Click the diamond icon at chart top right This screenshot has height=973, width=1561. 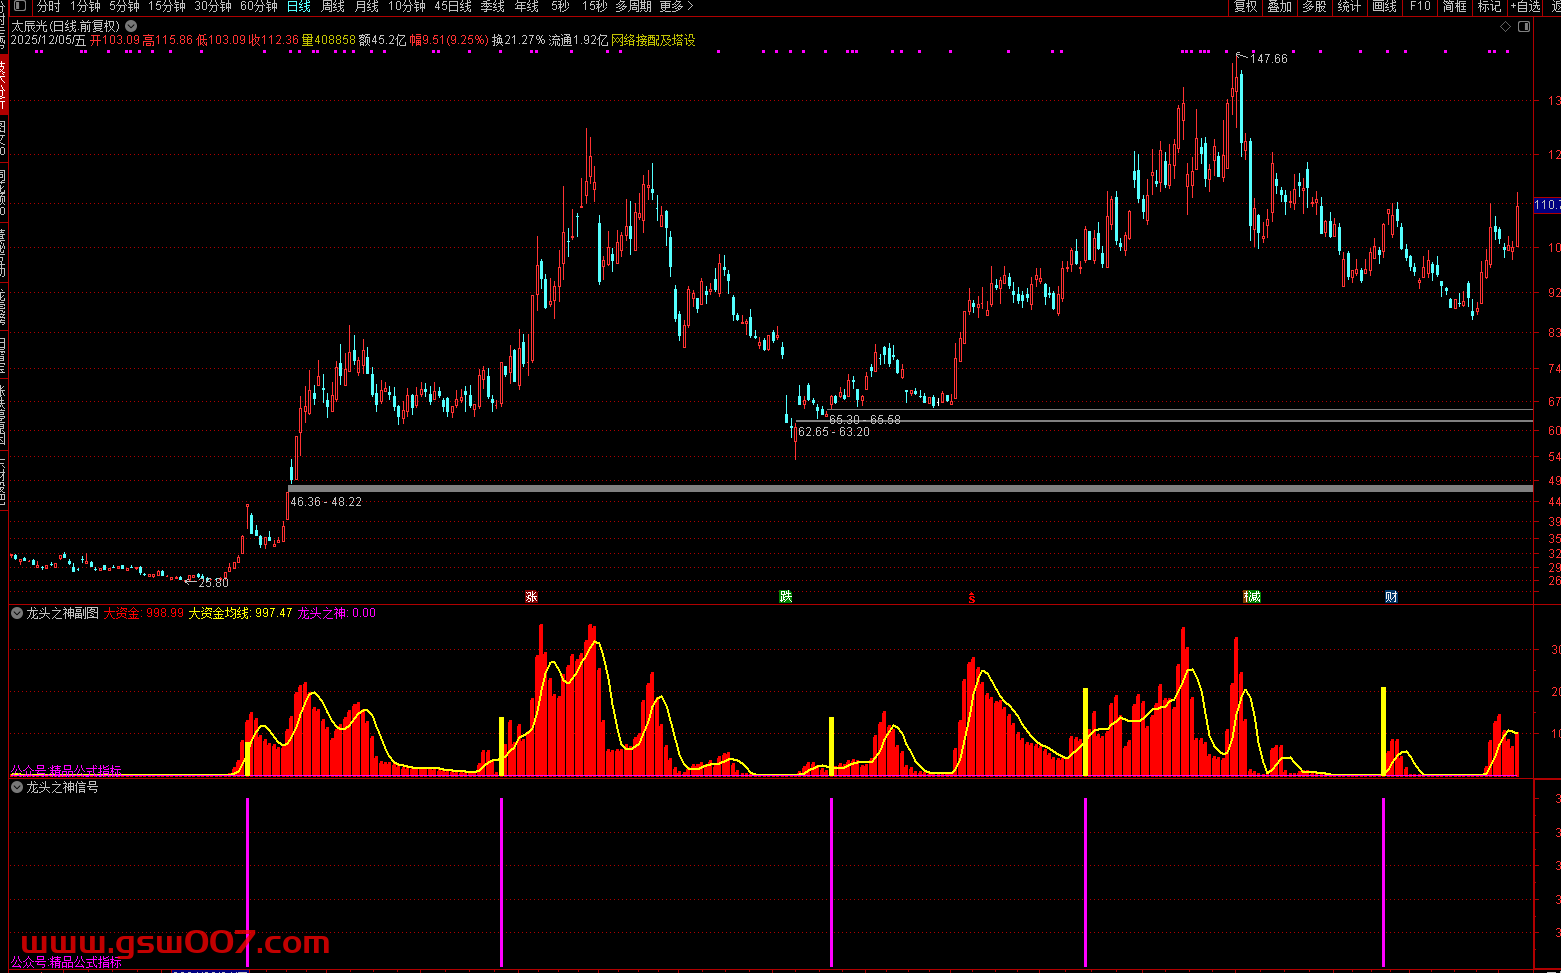(x=1506, y=27)
